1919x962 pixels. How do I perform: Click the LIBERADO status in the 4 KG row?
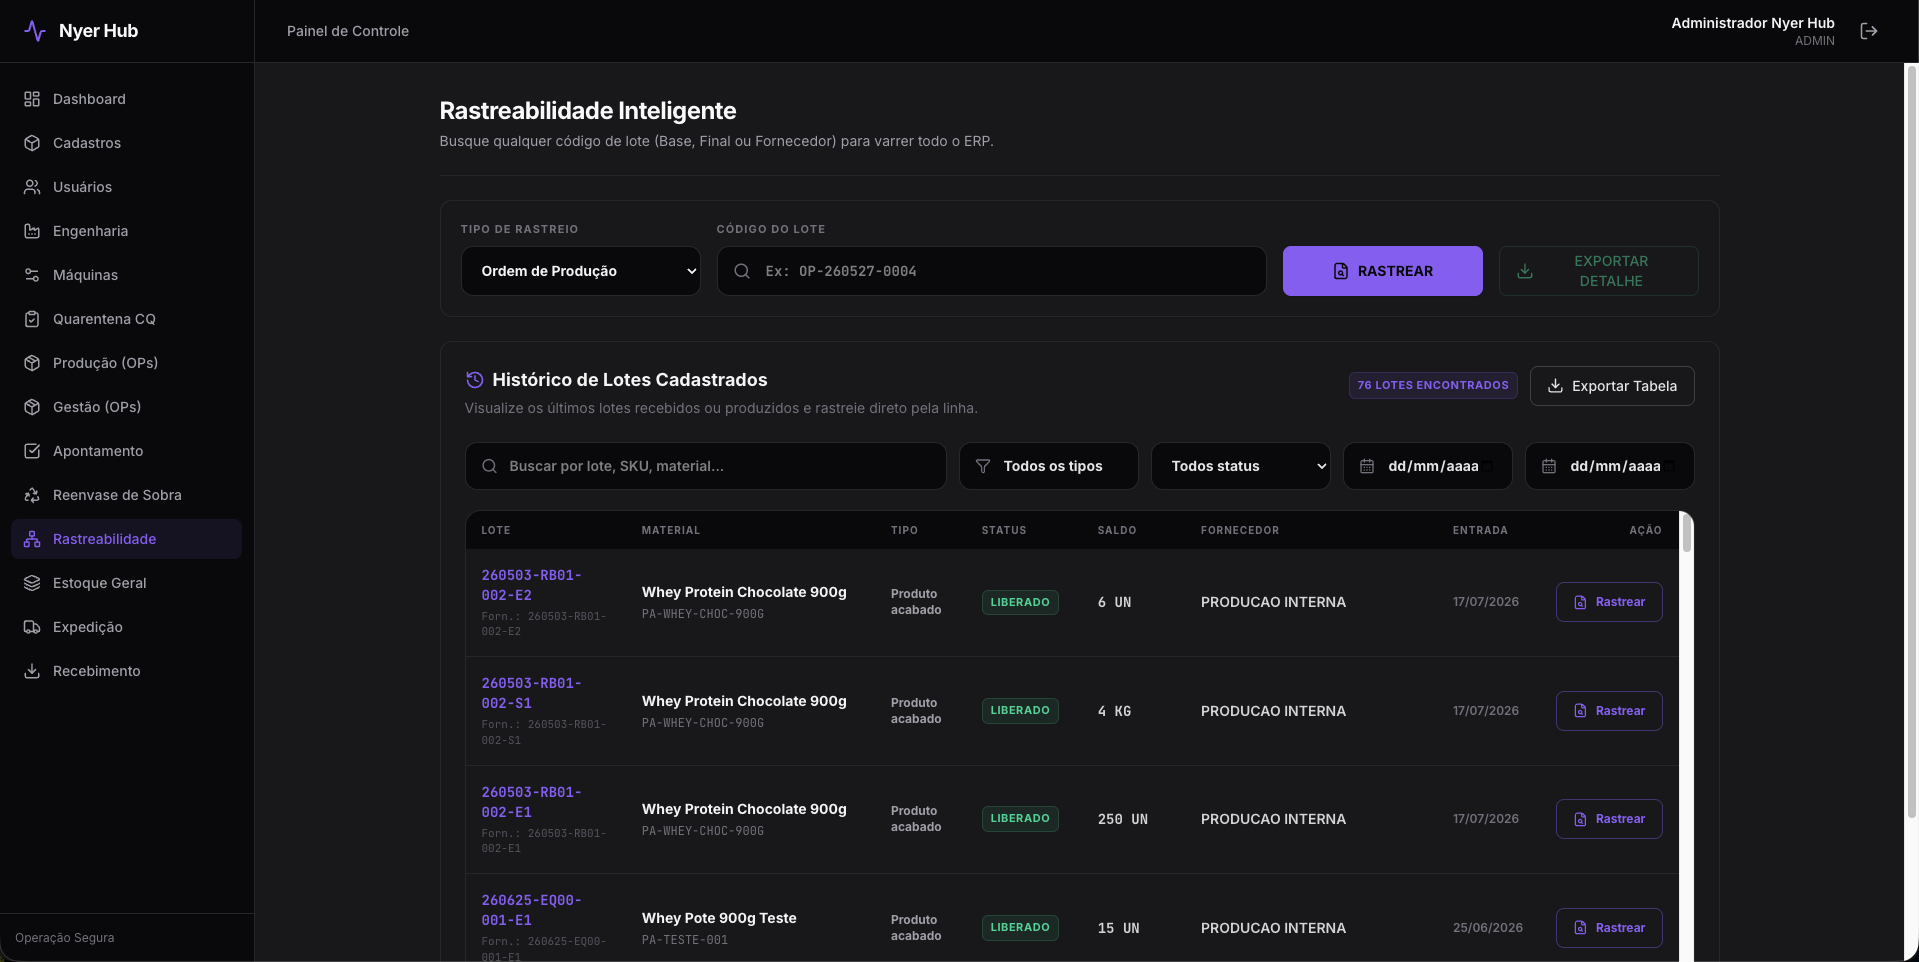[1020, 711]
